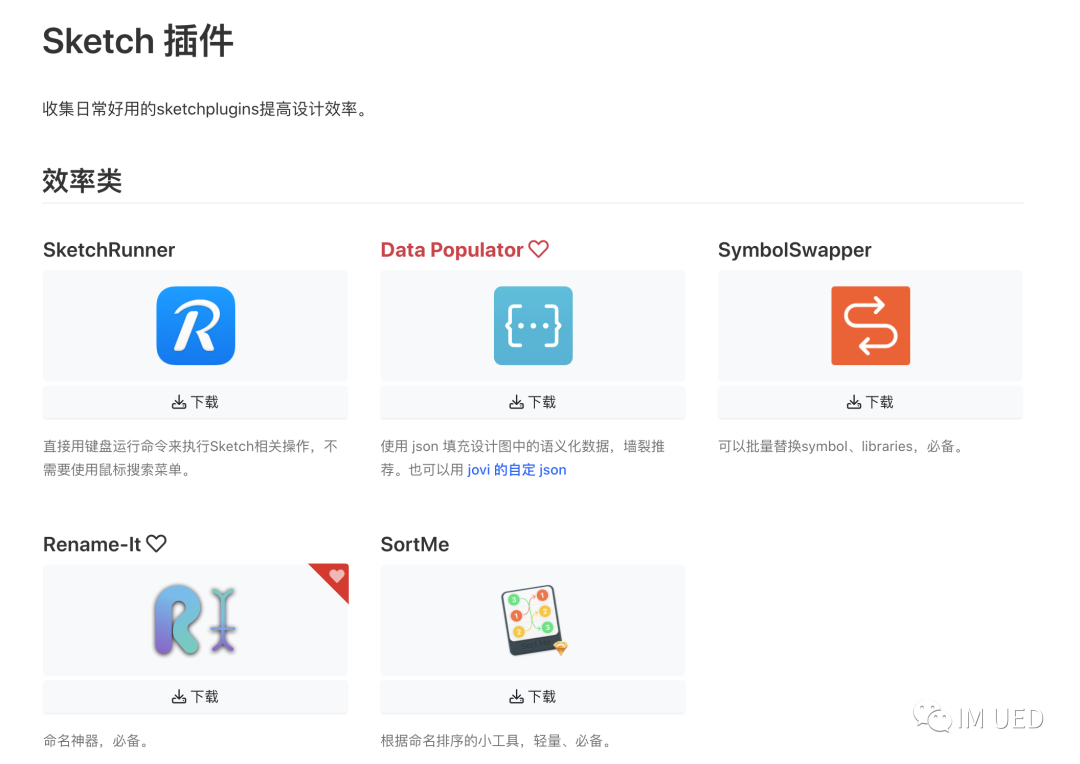Click the Data Populator braces icon
This screenshot has width=1080, height=764.
tap(533, 326)
